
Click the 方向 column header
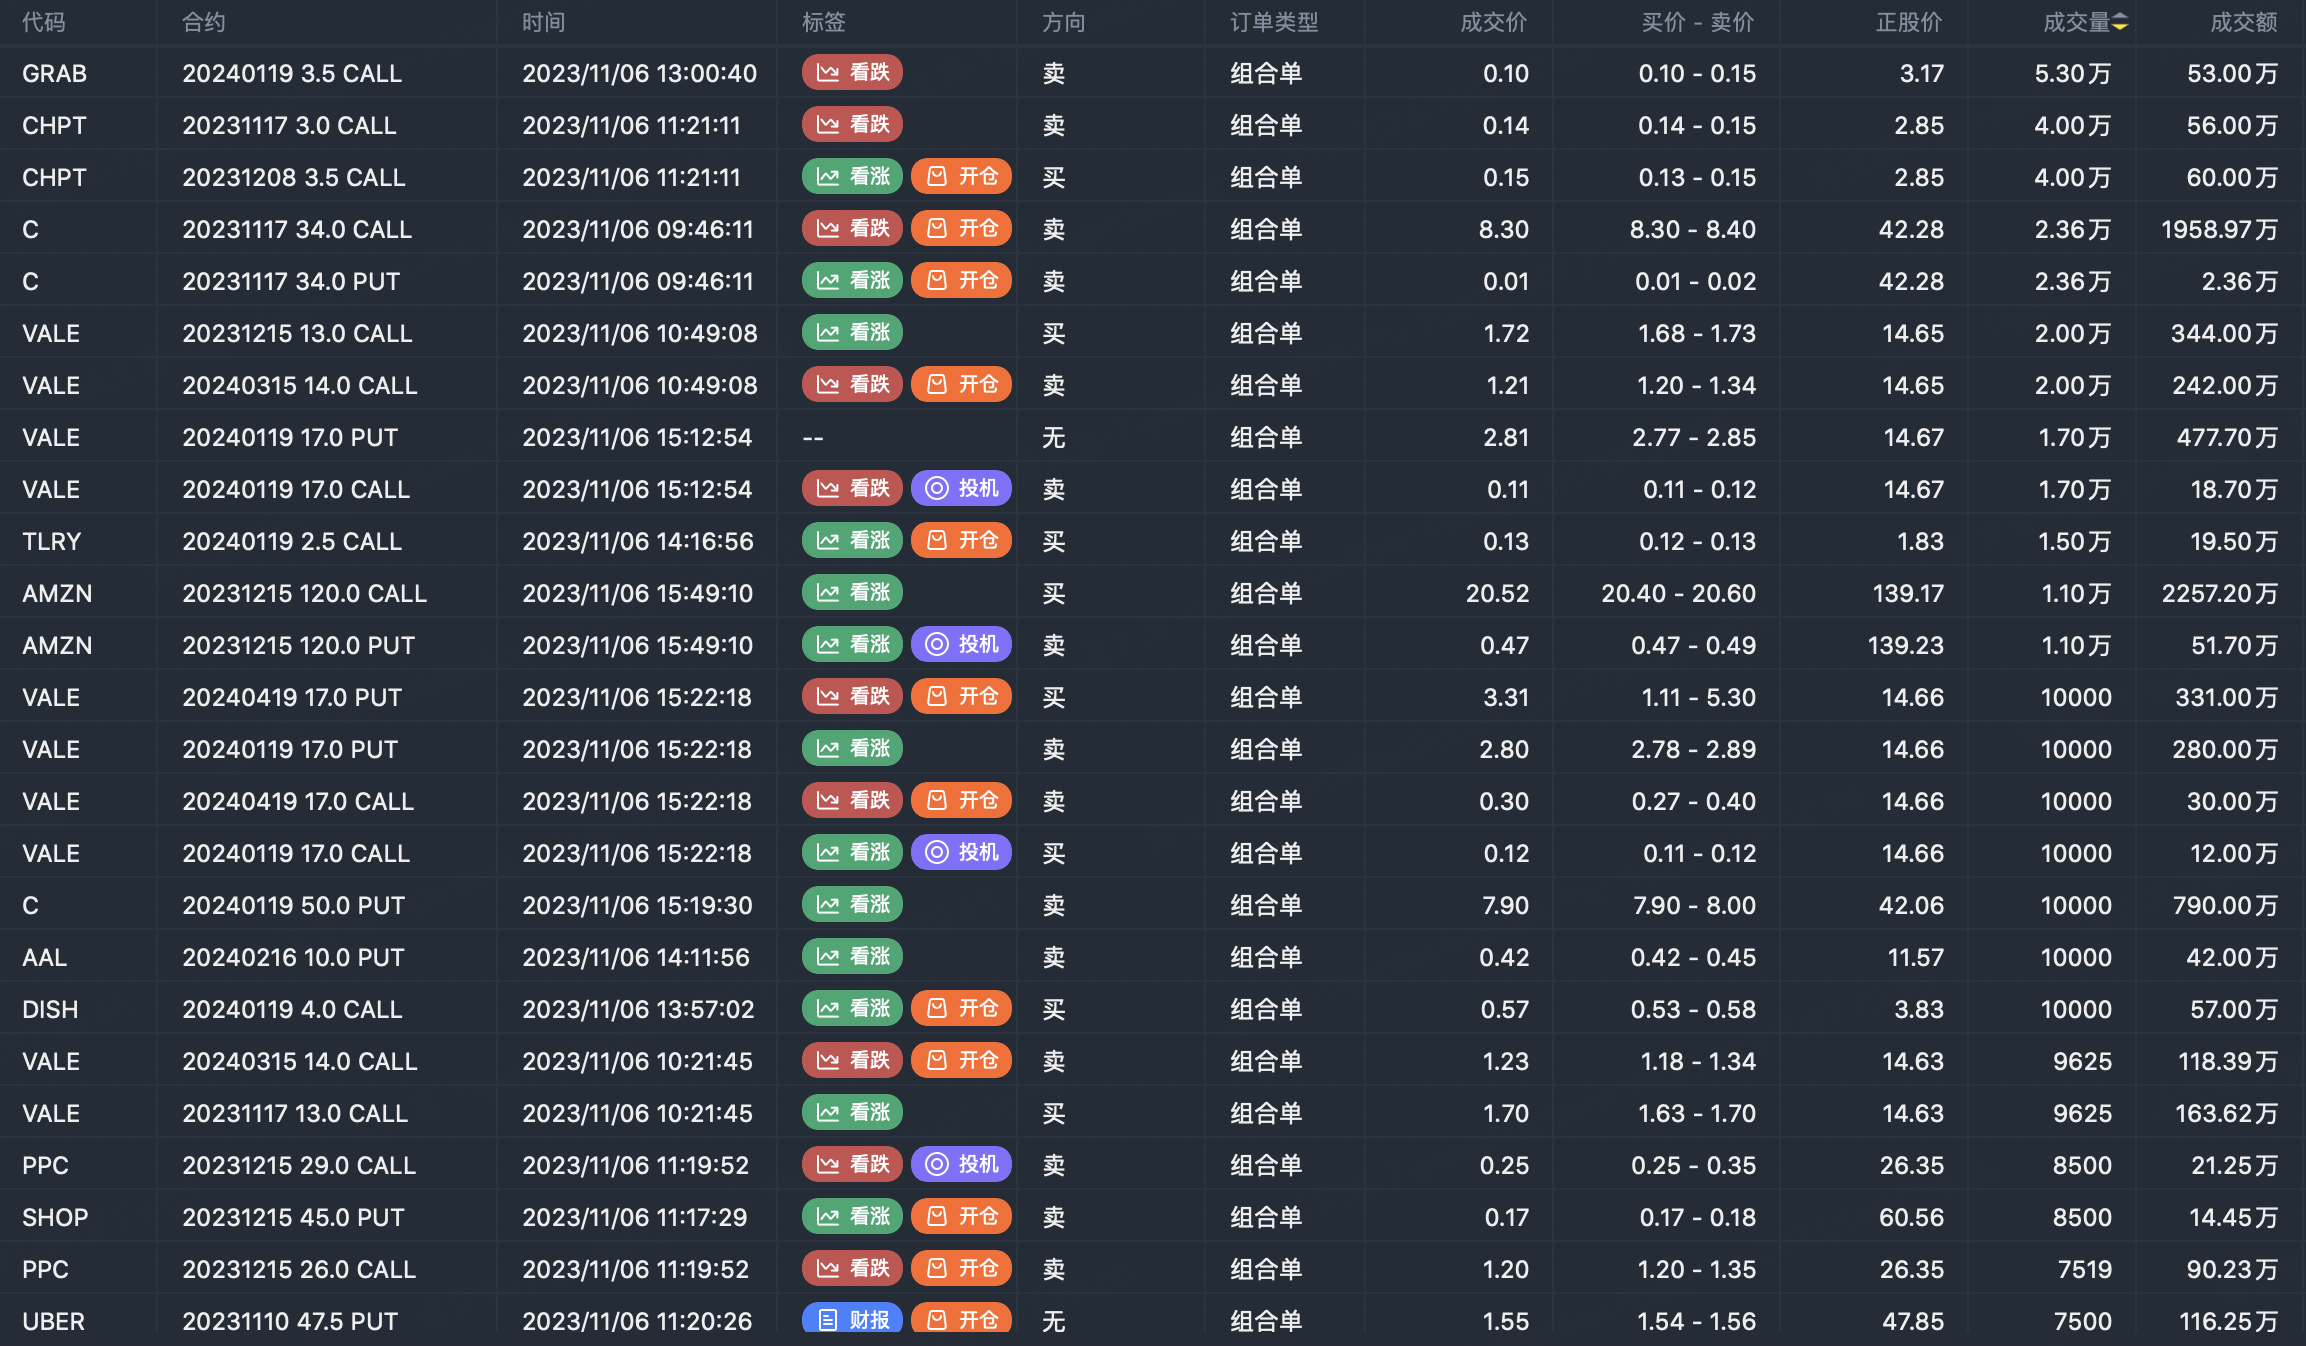(1064, 22)
